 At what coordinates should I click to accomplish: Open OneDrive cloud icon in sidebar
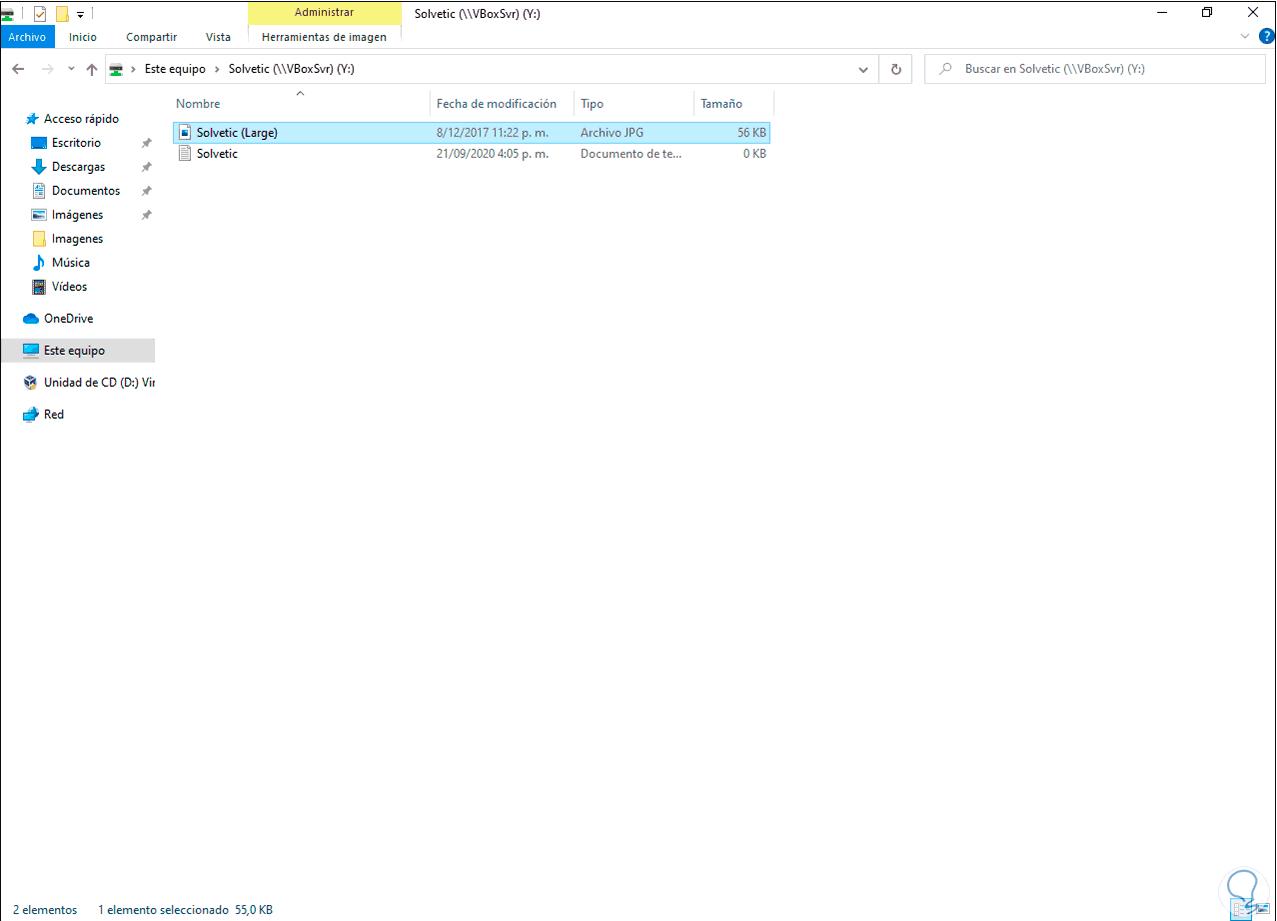tap(31, 319)
